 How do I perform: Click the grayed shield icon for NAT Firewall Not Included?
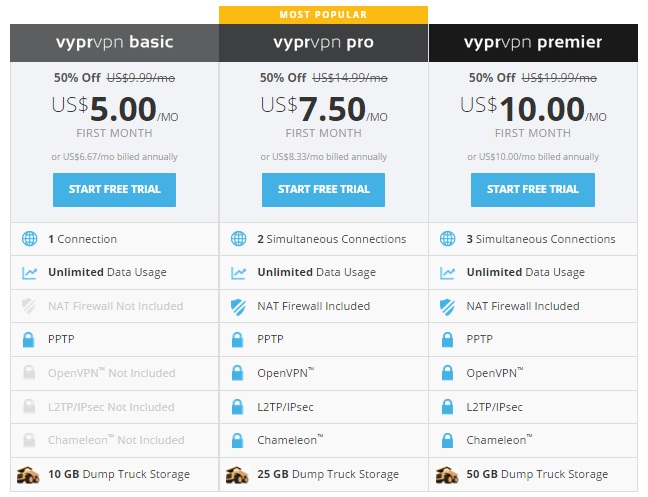(29, 306)
